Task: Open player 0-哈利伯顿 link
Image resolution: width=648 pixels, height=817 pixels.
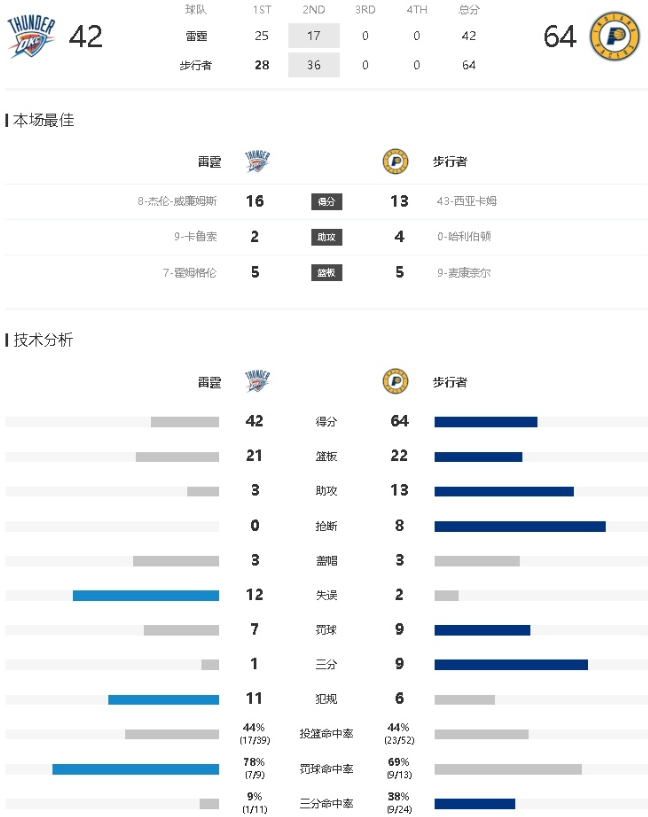Action: tap(464, 237)
